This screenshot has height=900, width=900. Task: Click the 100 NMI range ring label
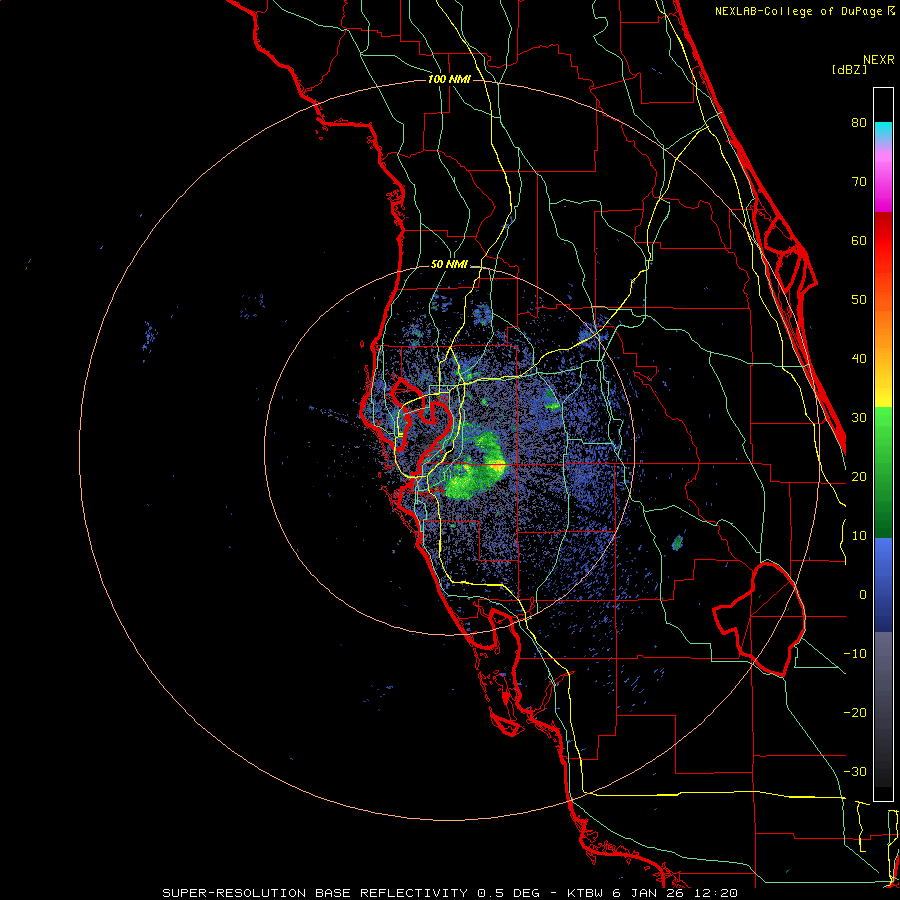[449, 79]
